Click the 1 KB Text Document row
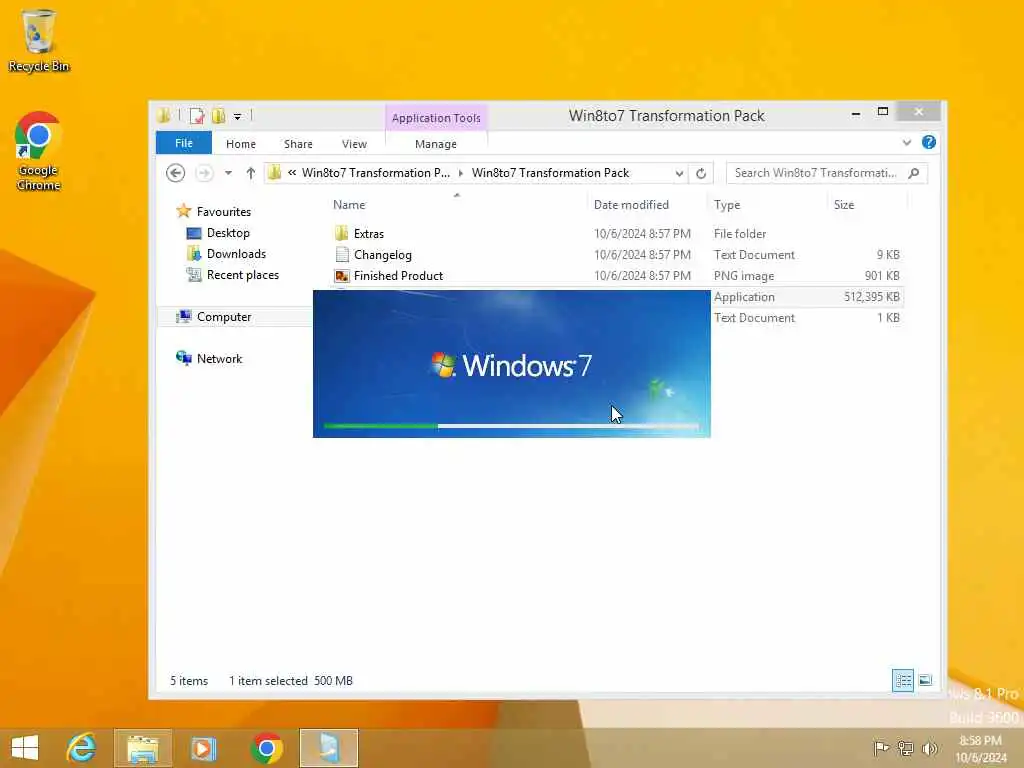 coord(807,318)
